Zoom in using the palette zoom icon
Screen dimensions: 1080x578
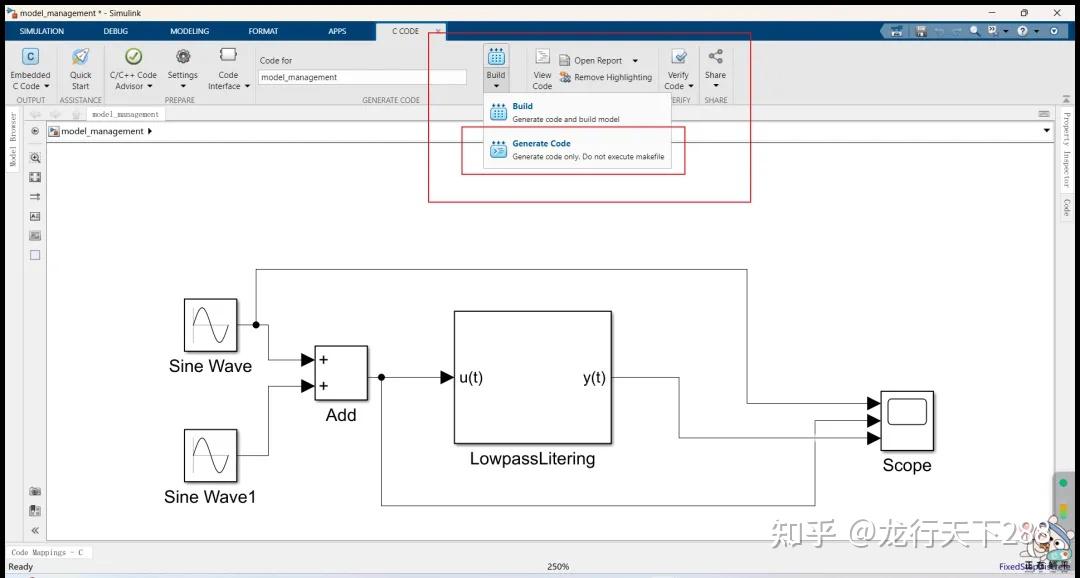[35, 158]
